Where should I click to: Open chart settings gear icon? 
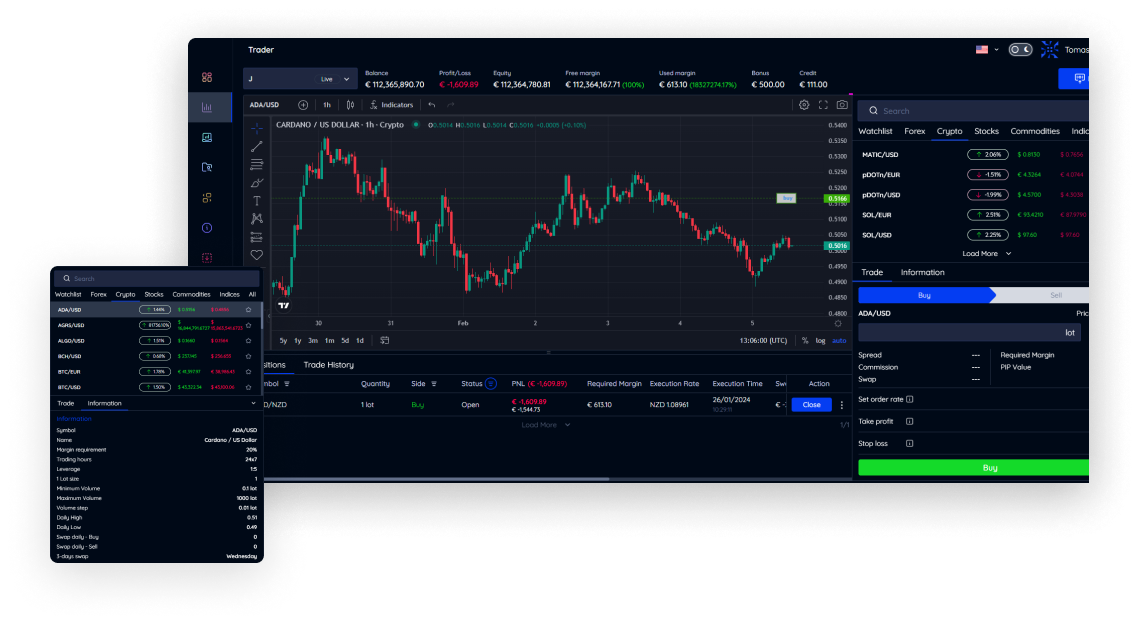coord(804,105)
